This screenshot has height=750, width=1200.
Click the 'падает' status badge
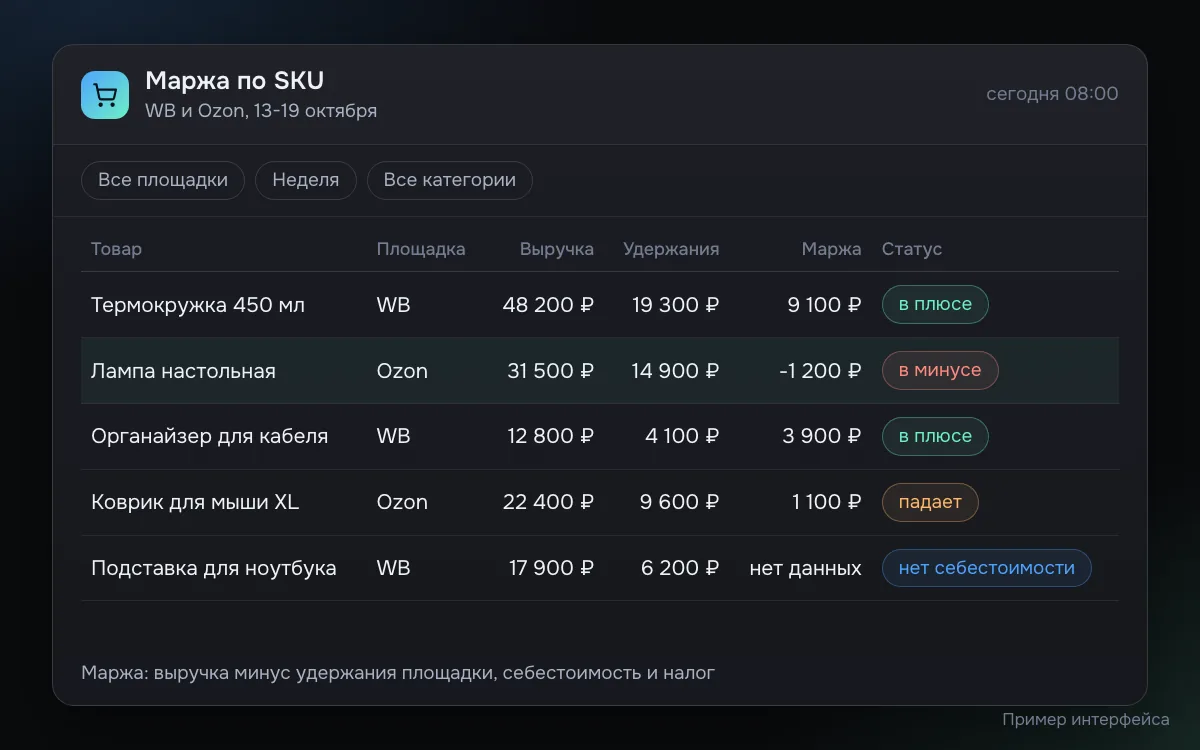tap(930, 502)
